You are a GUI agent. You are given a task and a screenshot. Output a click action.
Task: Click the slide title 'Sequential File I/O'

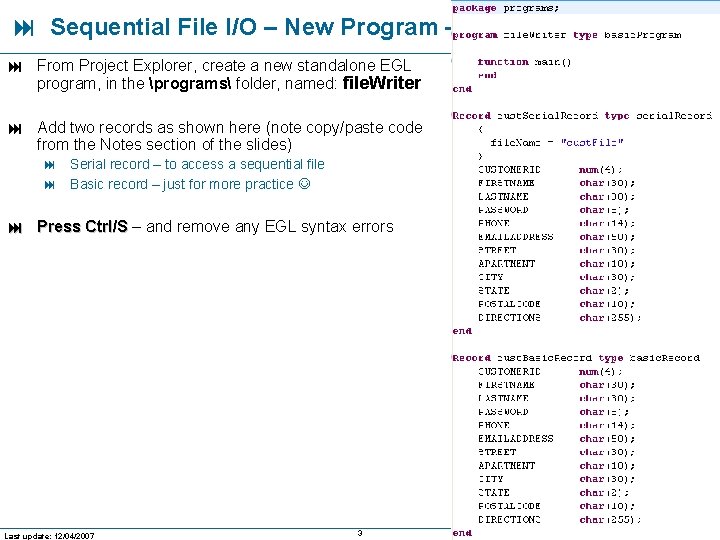(153, 27)
